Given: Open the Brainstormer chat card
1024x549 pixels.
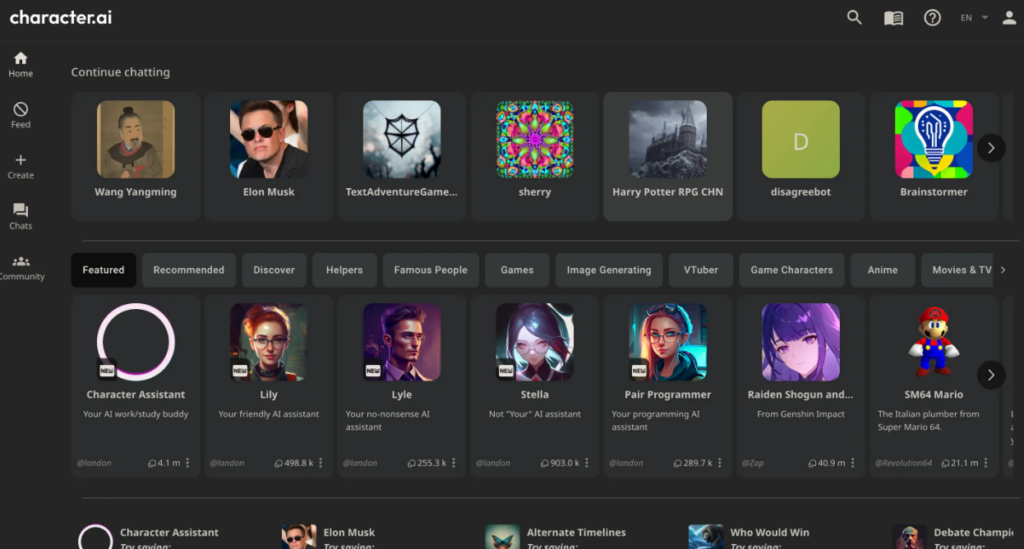Looking at the screenshot, I should click(x=933, y=156).
